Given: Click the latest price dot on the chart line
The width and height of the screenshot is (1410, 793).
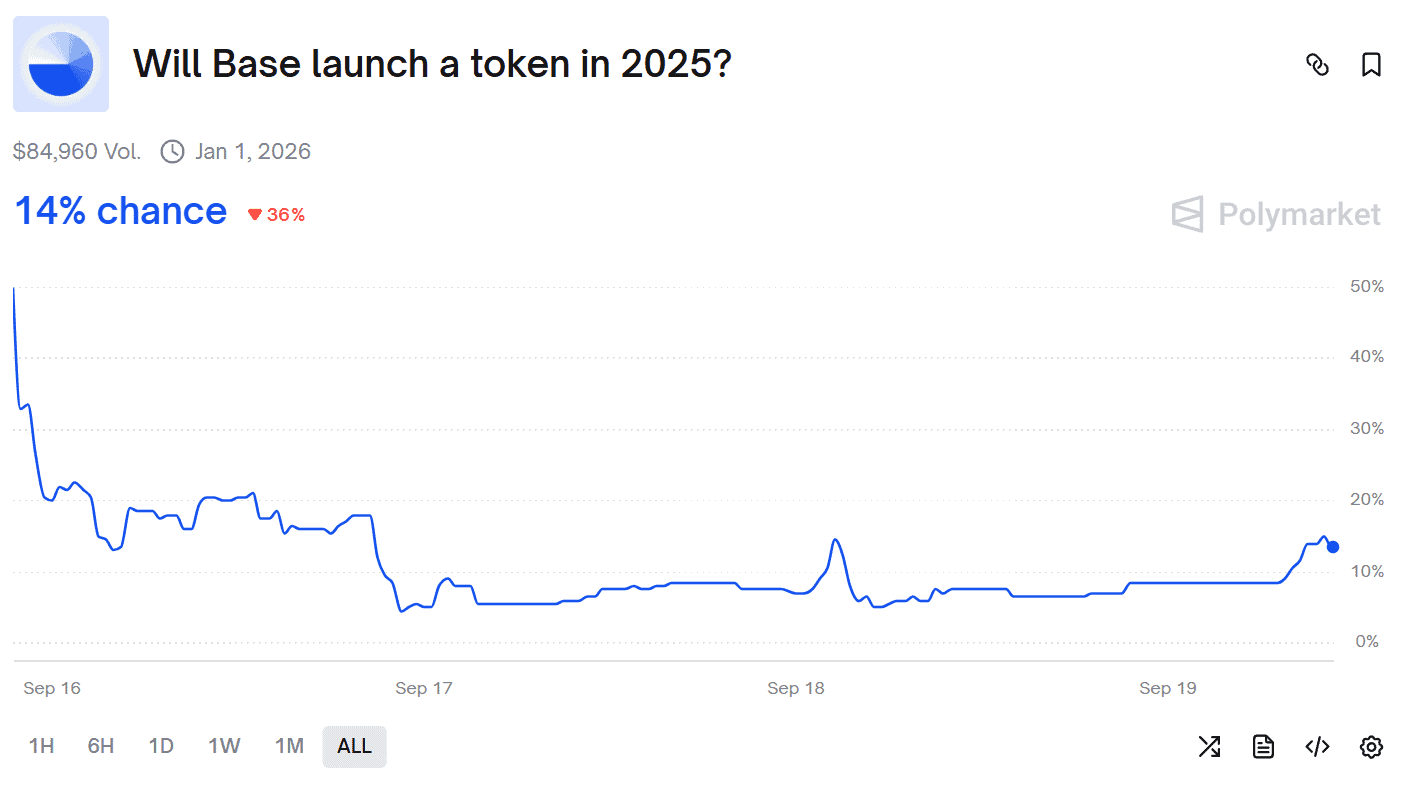Looking at the screenshot, I should coord(1331,547).
